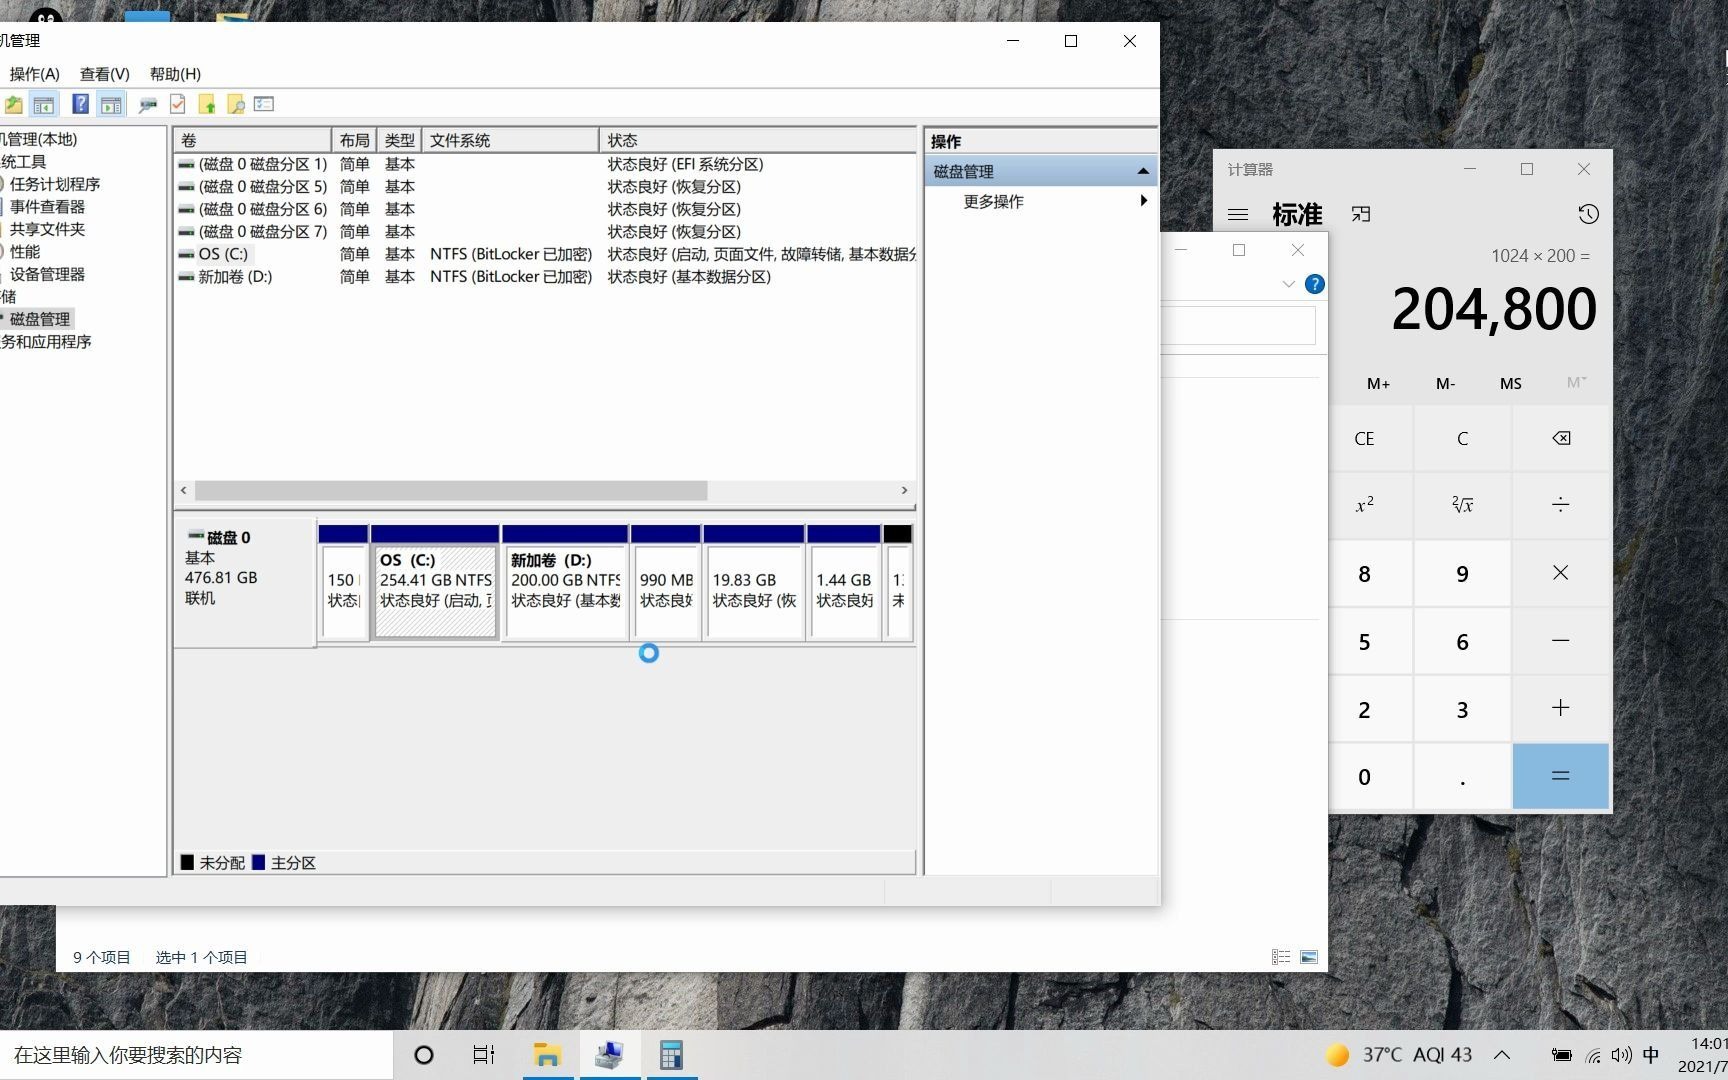Click the 文件系统 column header

coord(510,140)
